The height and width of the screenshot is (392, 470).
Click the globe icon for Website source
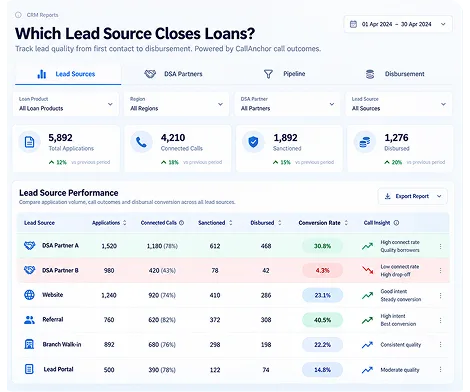[x=29, y=295]
